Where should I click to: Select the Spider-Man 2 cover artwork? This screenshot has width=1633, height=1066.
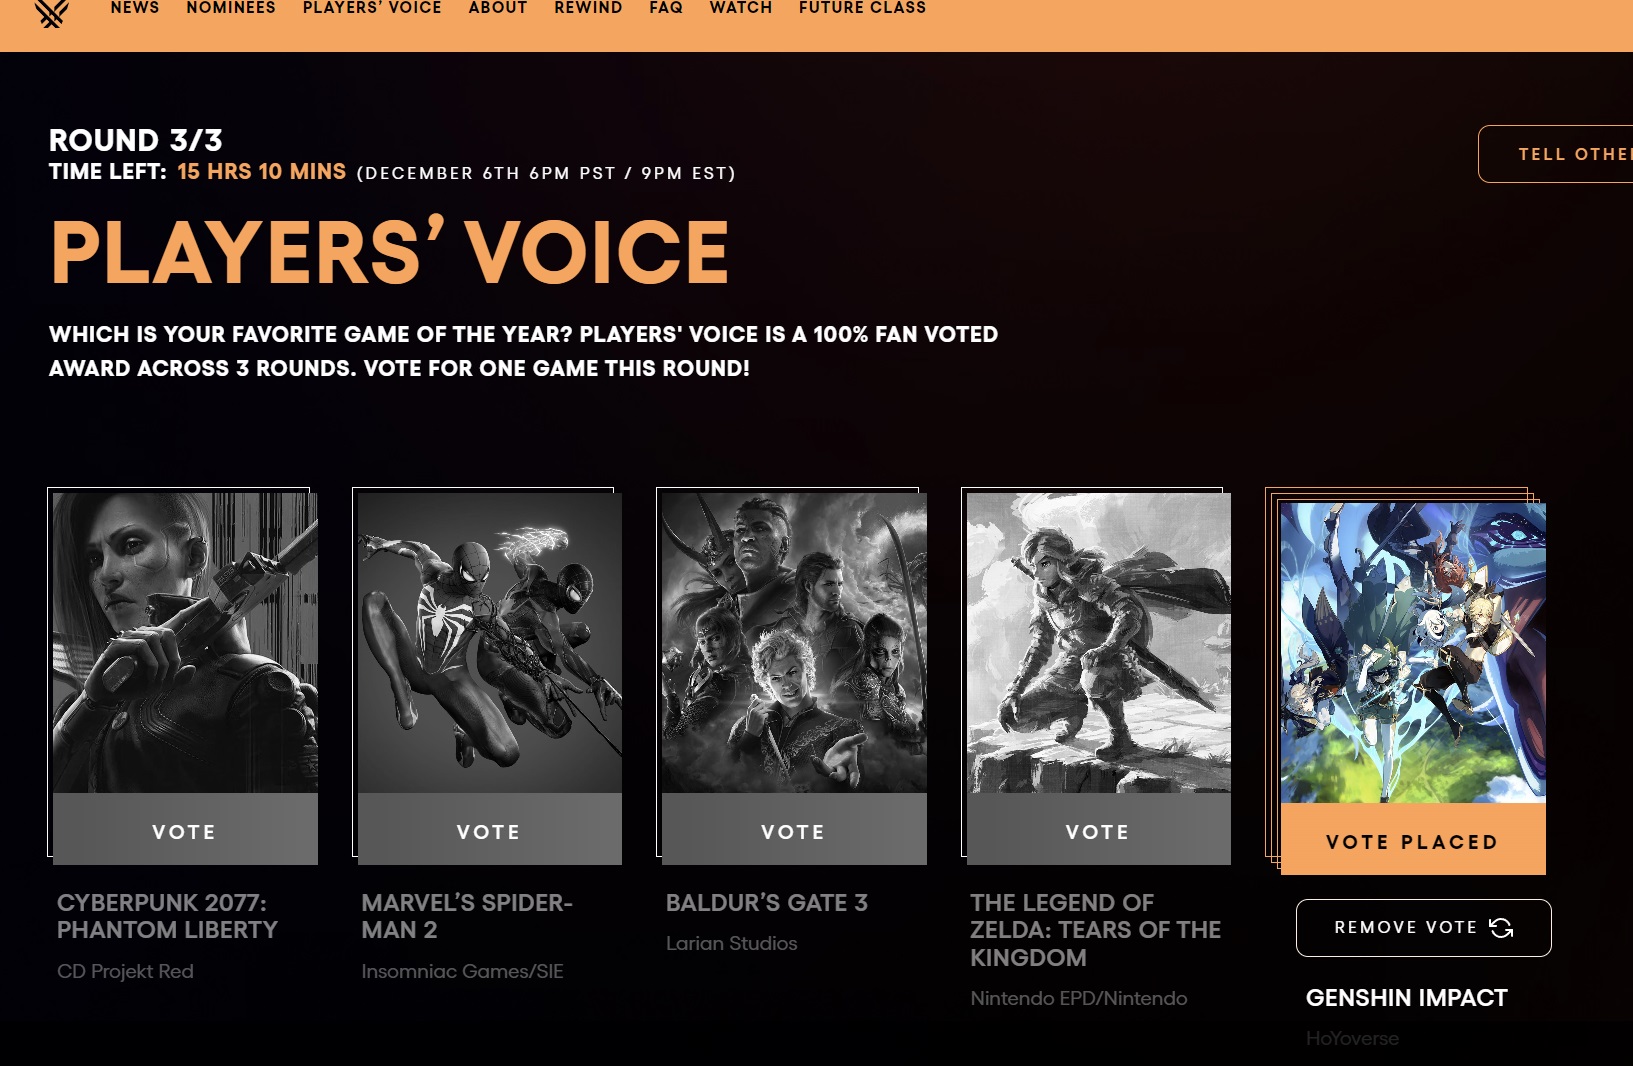click(x=490, y=643)
